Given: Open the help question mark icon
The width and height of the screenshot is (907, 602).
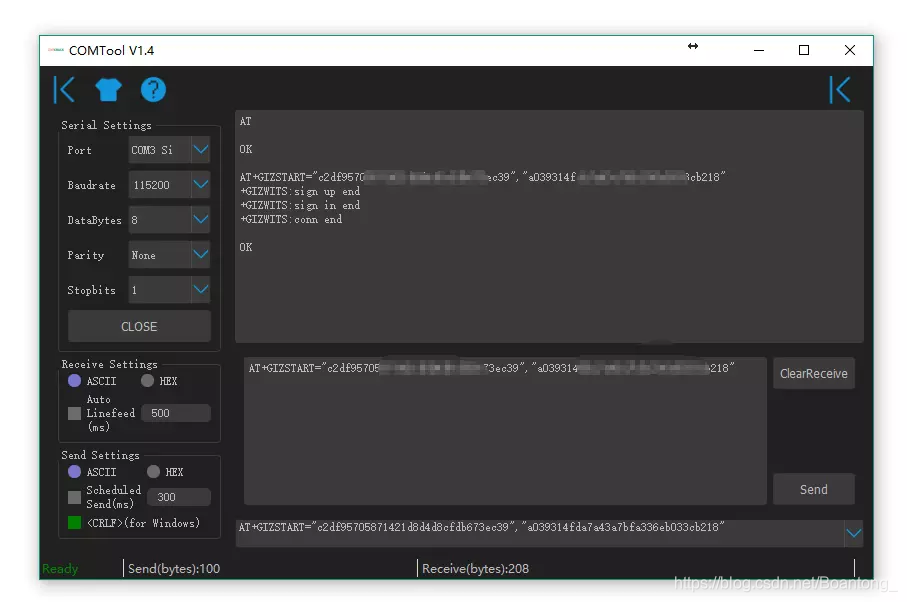Looking at the screenshot, I should click(x=153, y=90).
